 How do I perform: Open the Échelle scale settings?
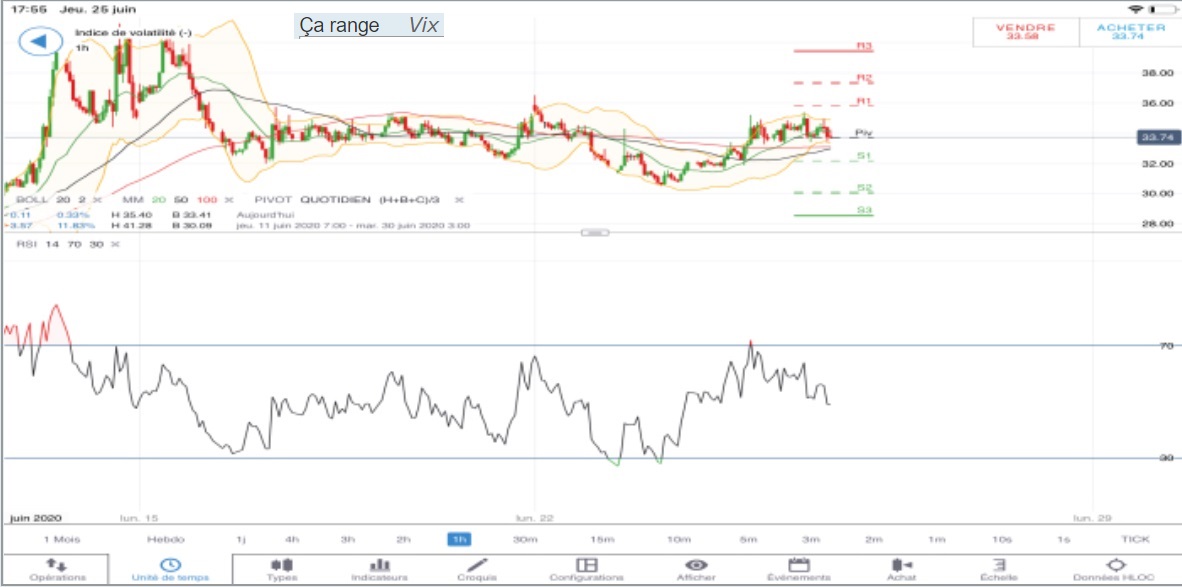pos(1000,570)
